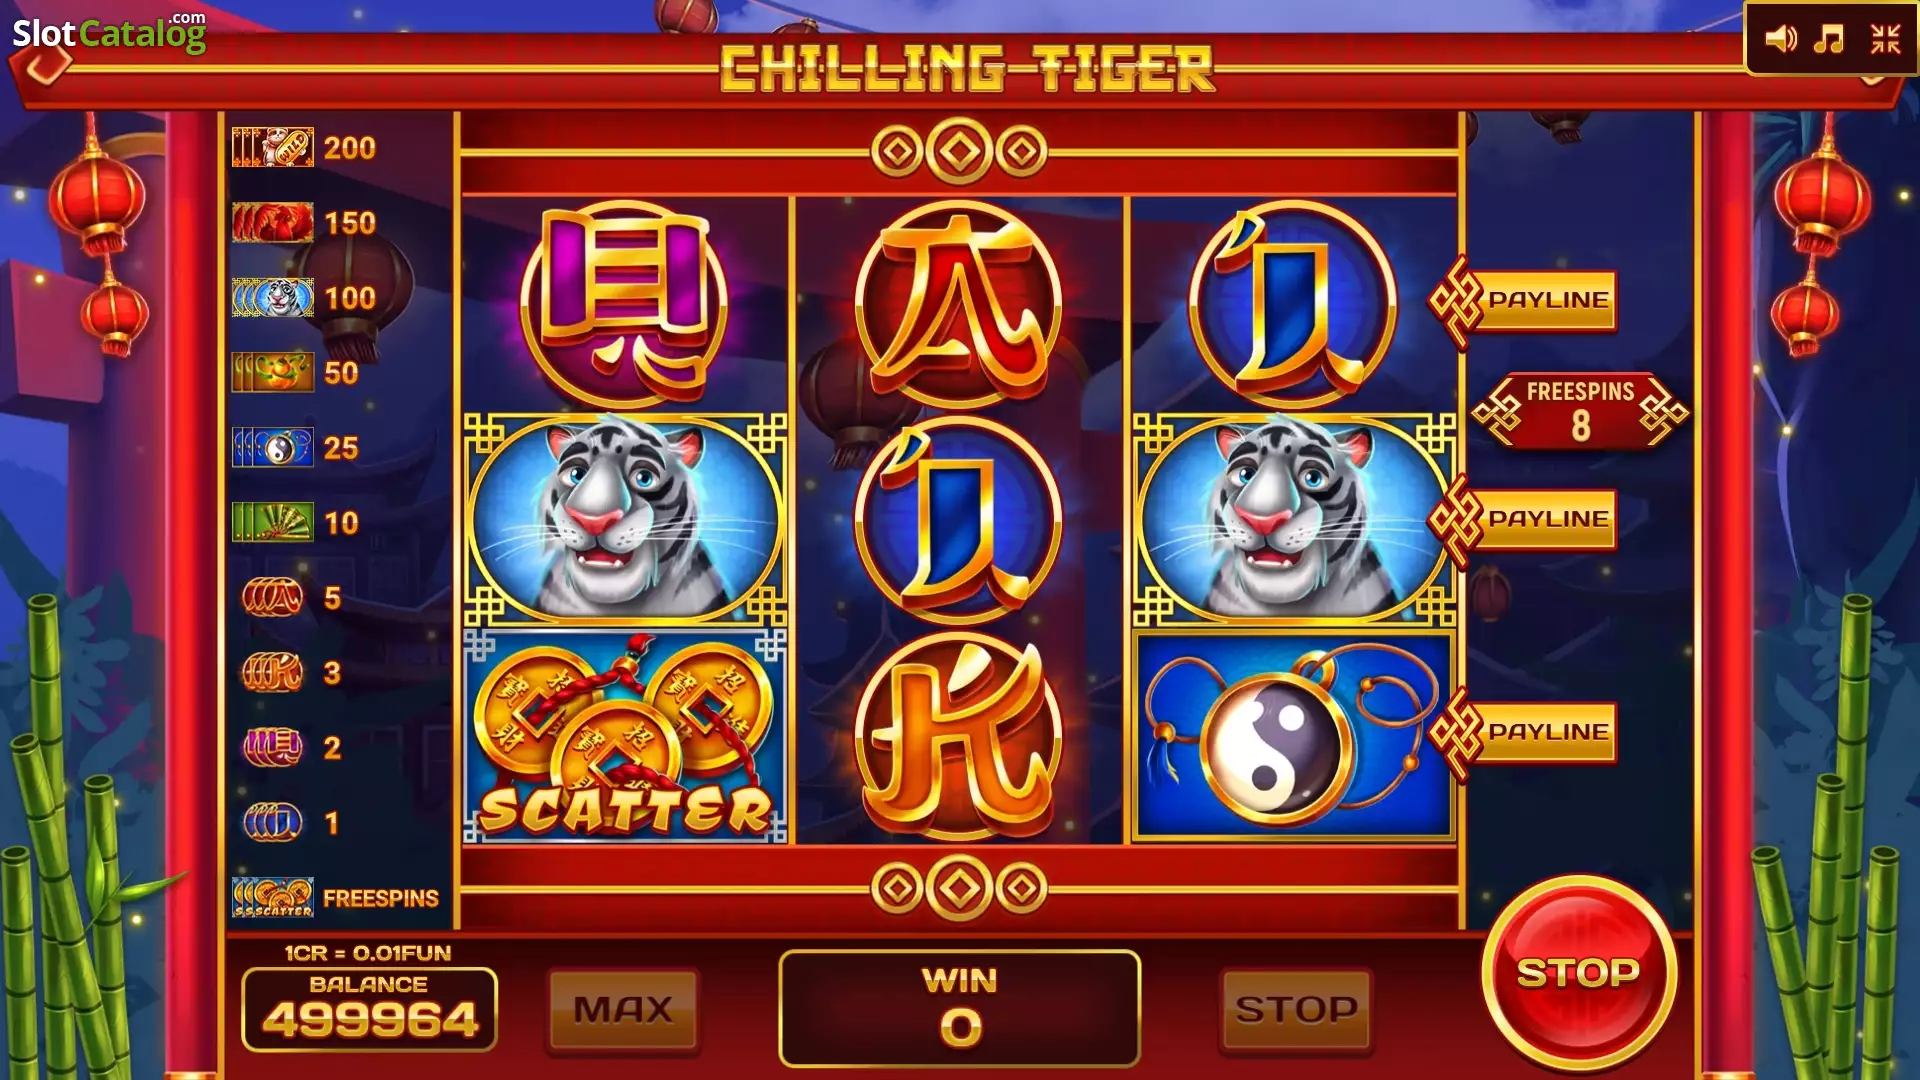Click the white tiger paytable icon paying 100
The height and width of the screenshot is (1080, 1920).
(x=273, y=298)
